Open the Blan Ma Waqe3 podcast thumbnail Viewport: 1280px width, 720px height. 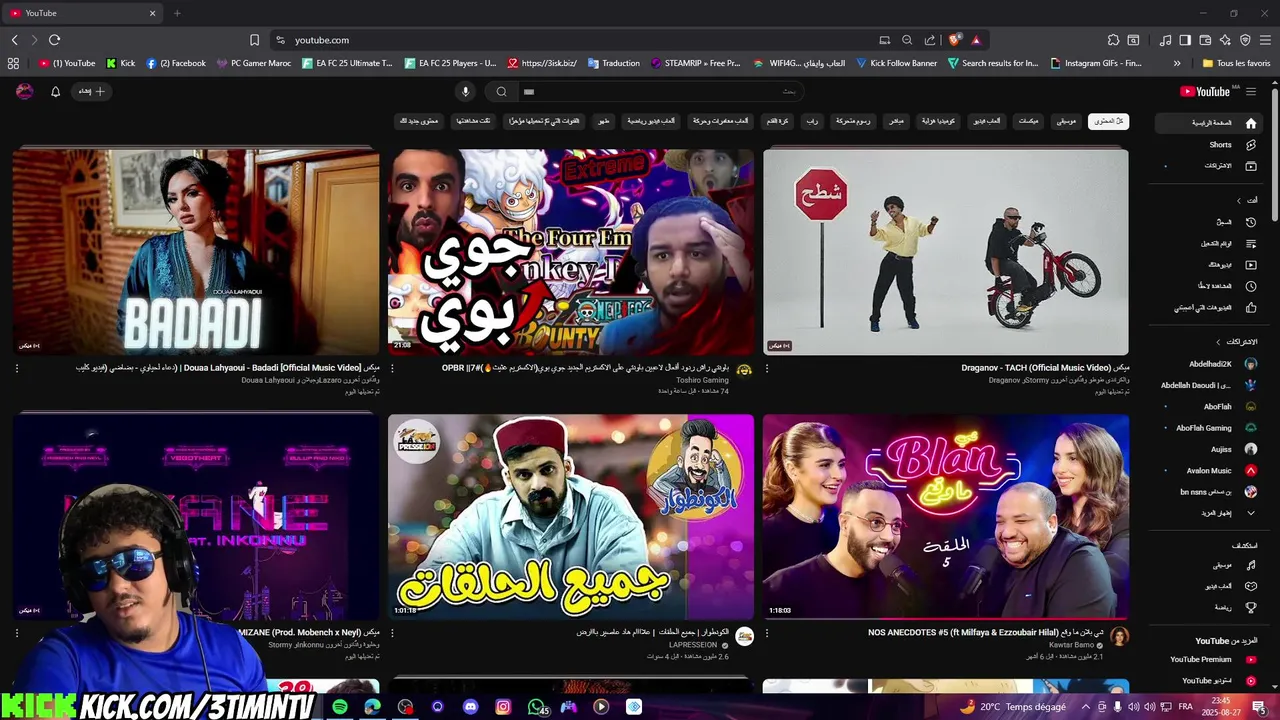[946, 517]
